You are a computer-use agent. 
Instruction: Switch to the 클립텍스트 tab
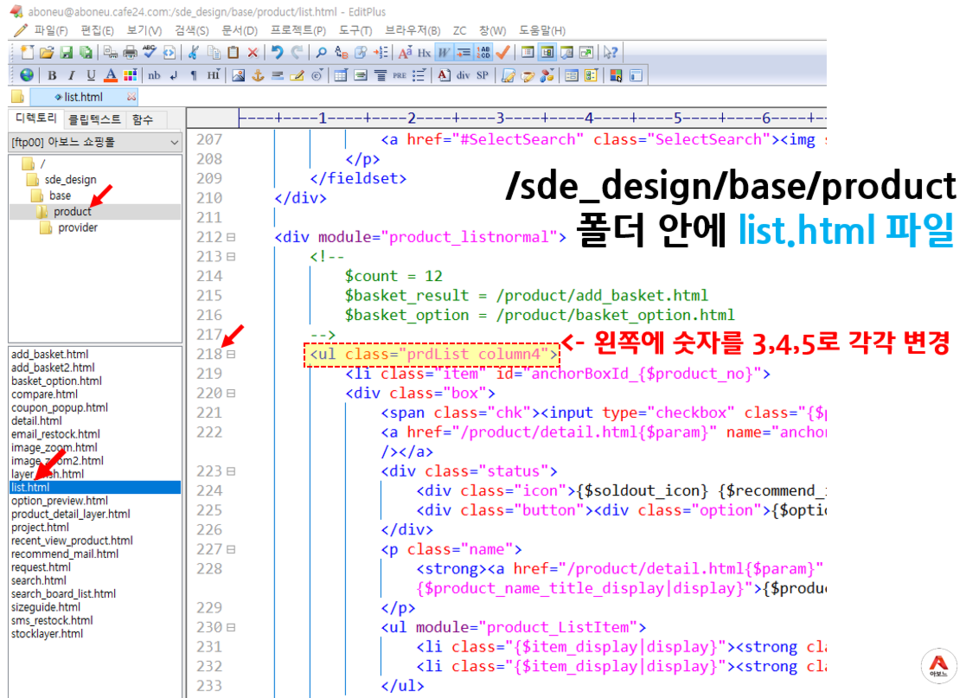point(94,120)
